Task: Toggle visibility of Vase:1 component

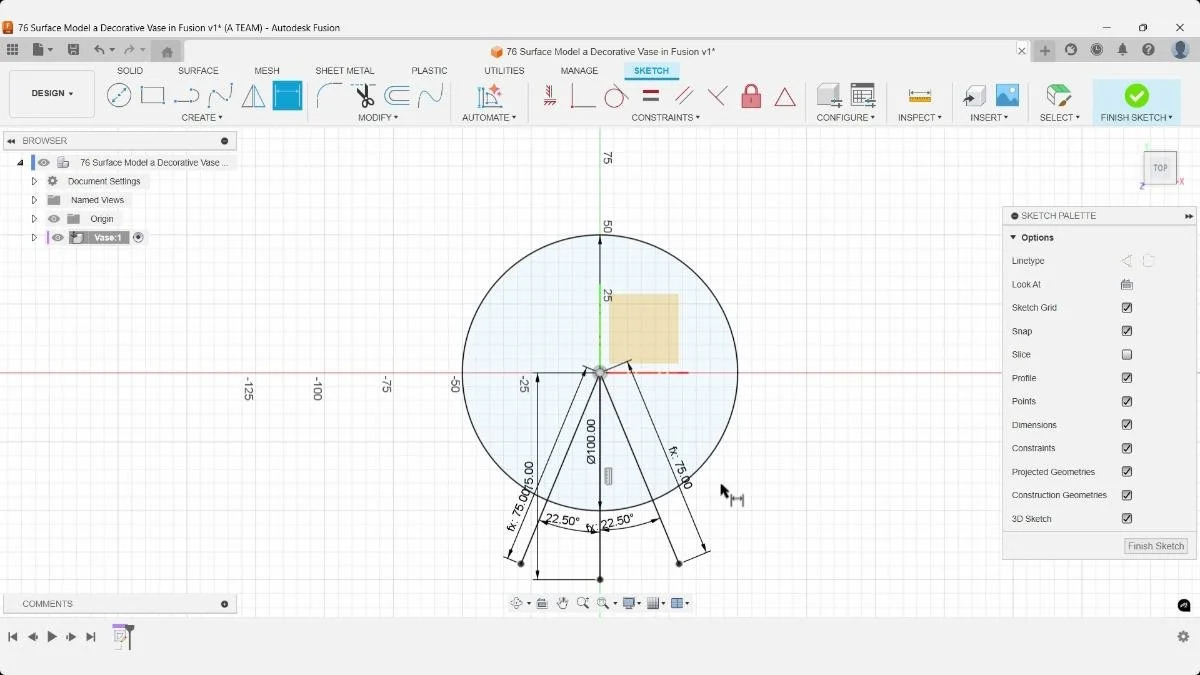Action: [58, 238]
